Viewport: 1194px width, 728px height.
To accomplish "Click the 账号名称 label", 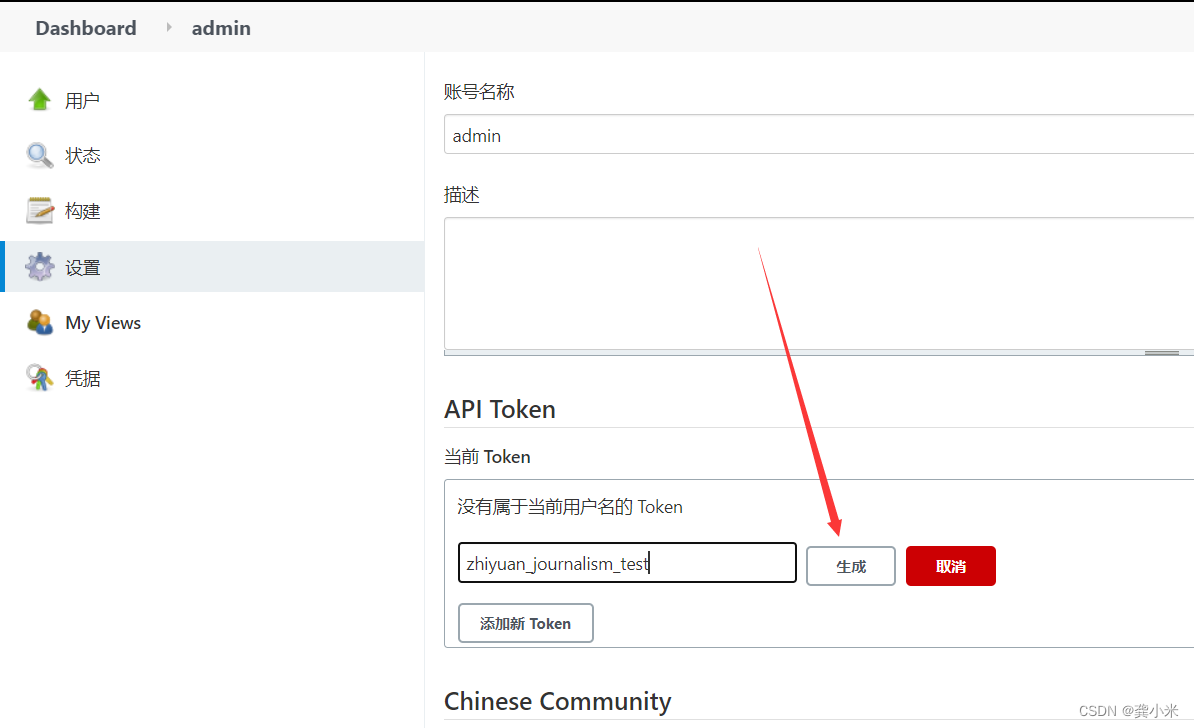I will [479, 92].
